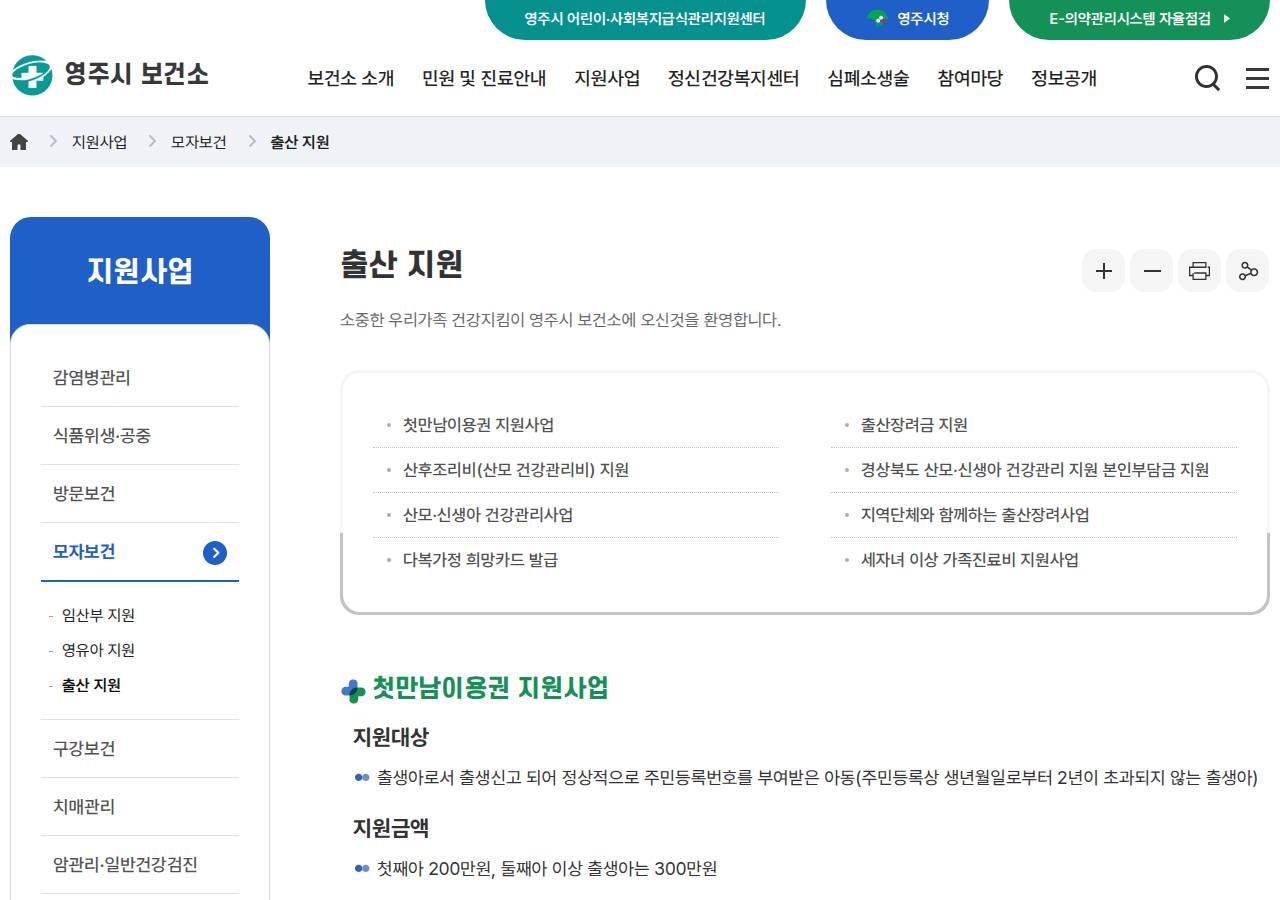The height and width of the screenshot is (900, 1280).
Task: Open 영주시 어린이·사회복지급식관리지원센터 link
Action: 645,18
